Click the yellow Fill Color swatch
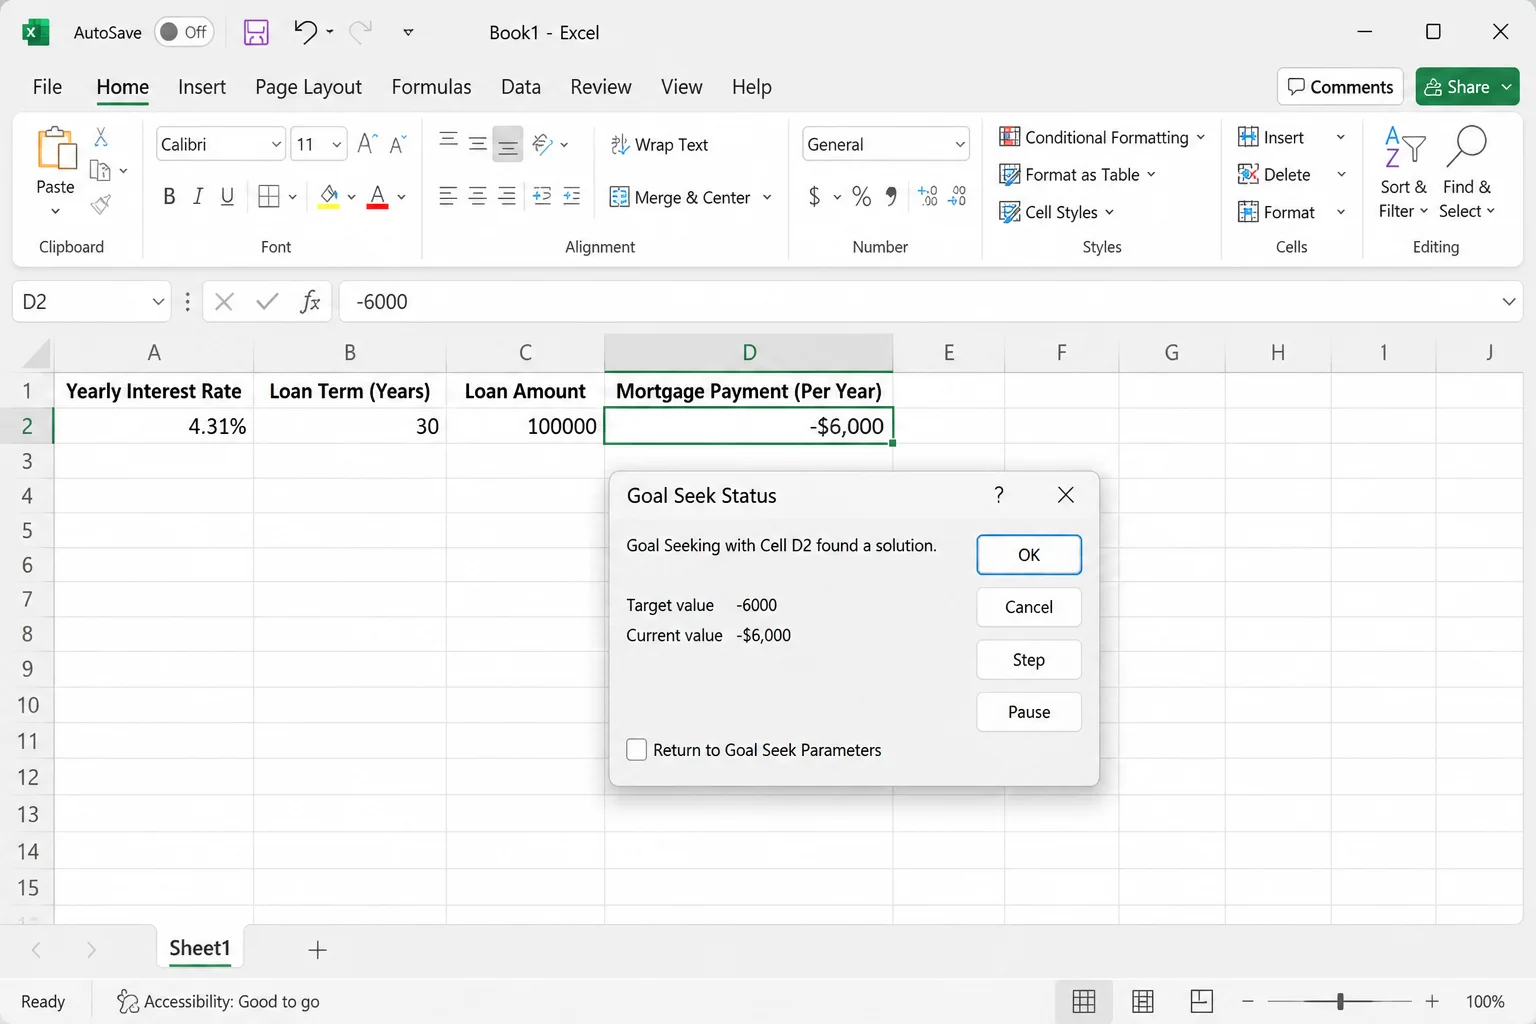The image size is (1536, 1024). coord(329,196)
